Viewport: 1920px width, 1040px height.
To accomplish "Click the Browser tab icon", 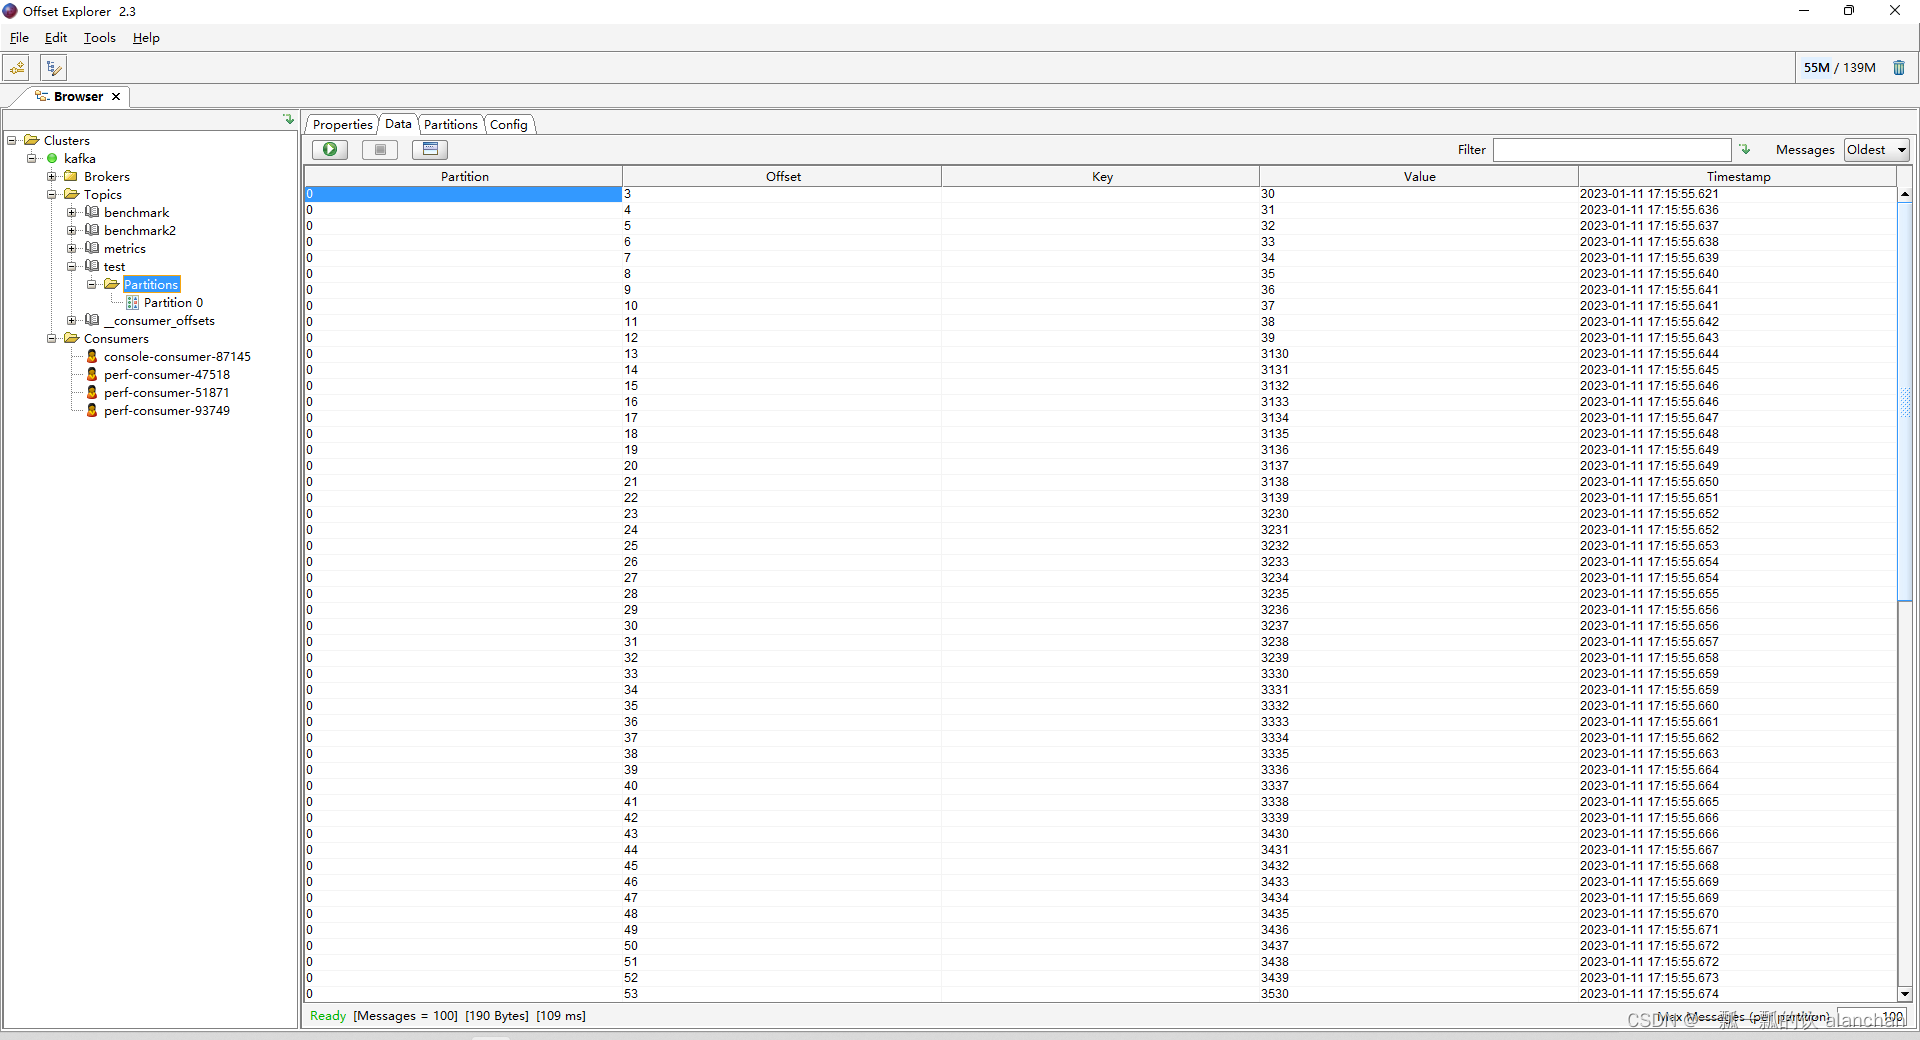I will click(42, 97).
